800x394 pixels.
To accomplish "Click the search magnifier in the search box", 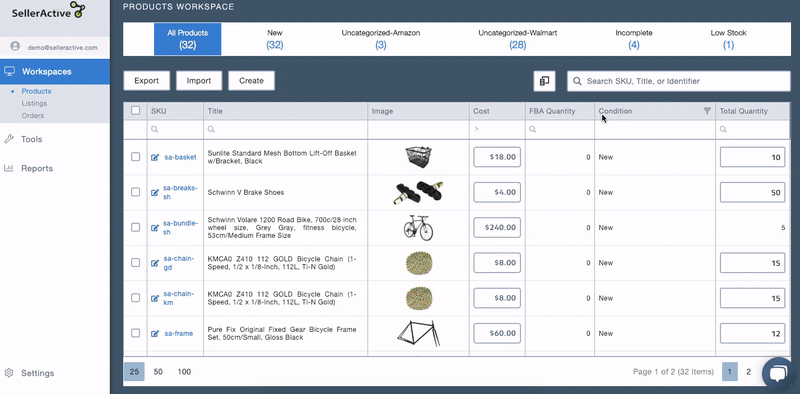I will (577, 81).
